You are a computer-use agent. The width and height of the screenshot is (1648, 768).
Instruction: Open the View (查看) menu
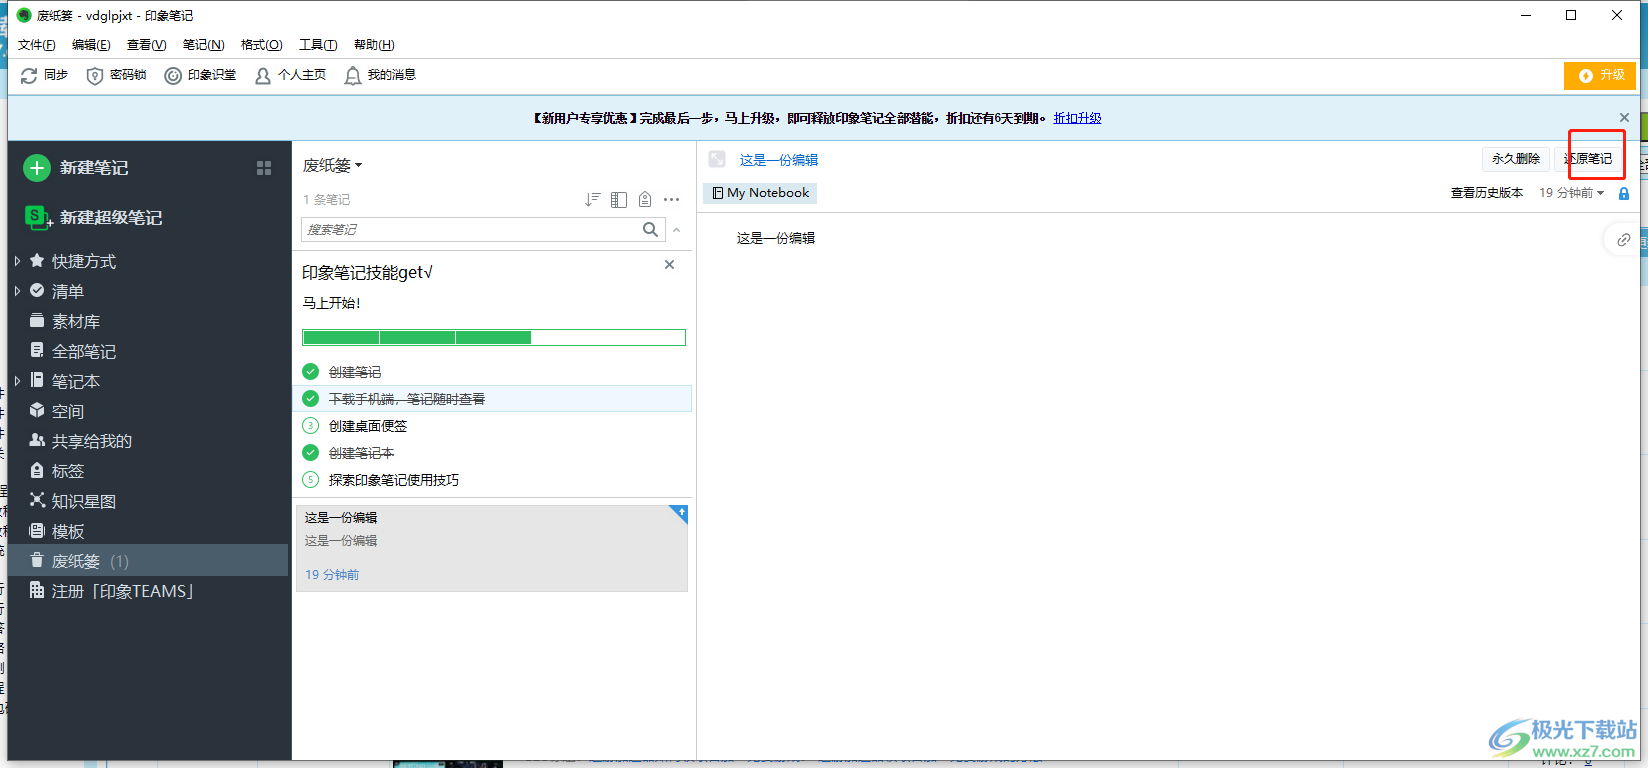pos(146,45)
